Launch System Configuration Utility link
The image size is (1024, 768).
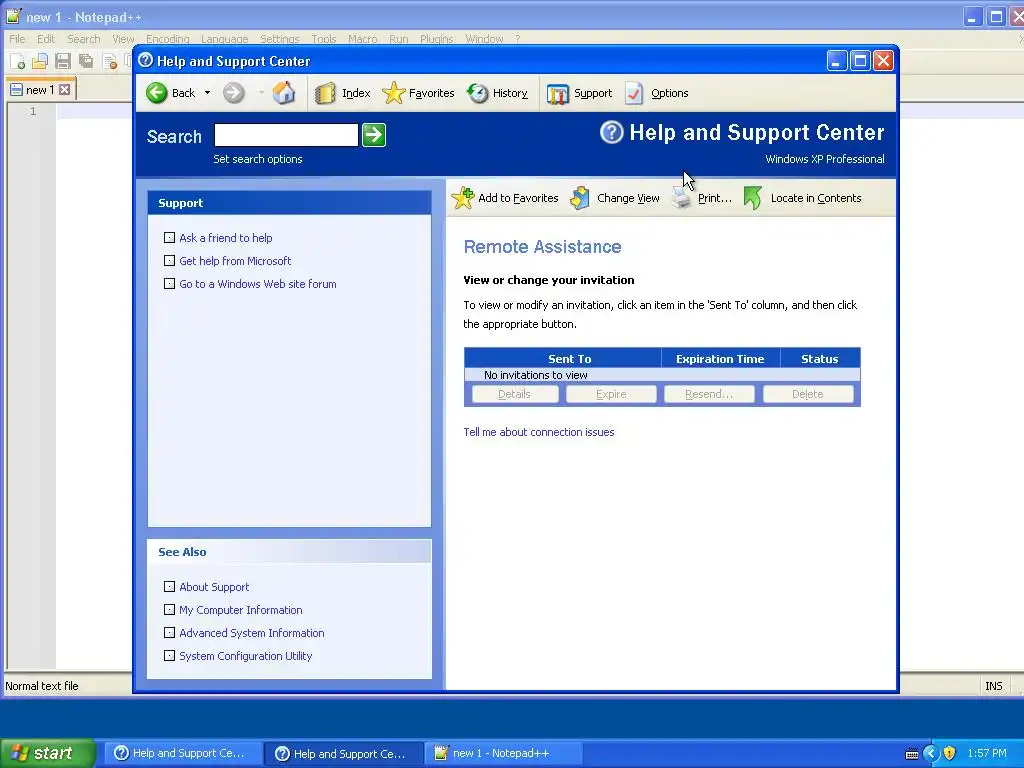(x=246, y=656)
